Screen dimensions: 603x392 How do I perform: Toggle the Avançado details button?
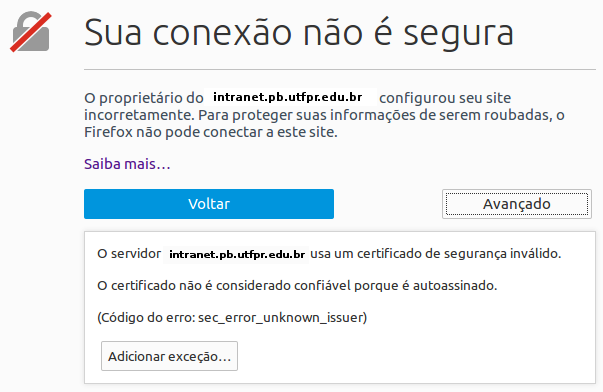516,204
